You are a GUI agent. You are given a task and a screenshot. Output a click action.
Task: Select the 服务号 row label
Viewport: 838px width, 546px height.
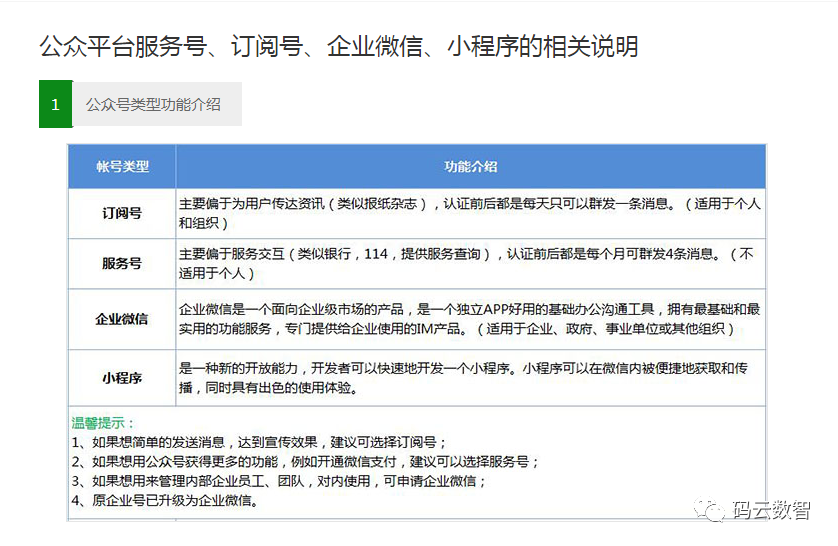tap(122, 263)
